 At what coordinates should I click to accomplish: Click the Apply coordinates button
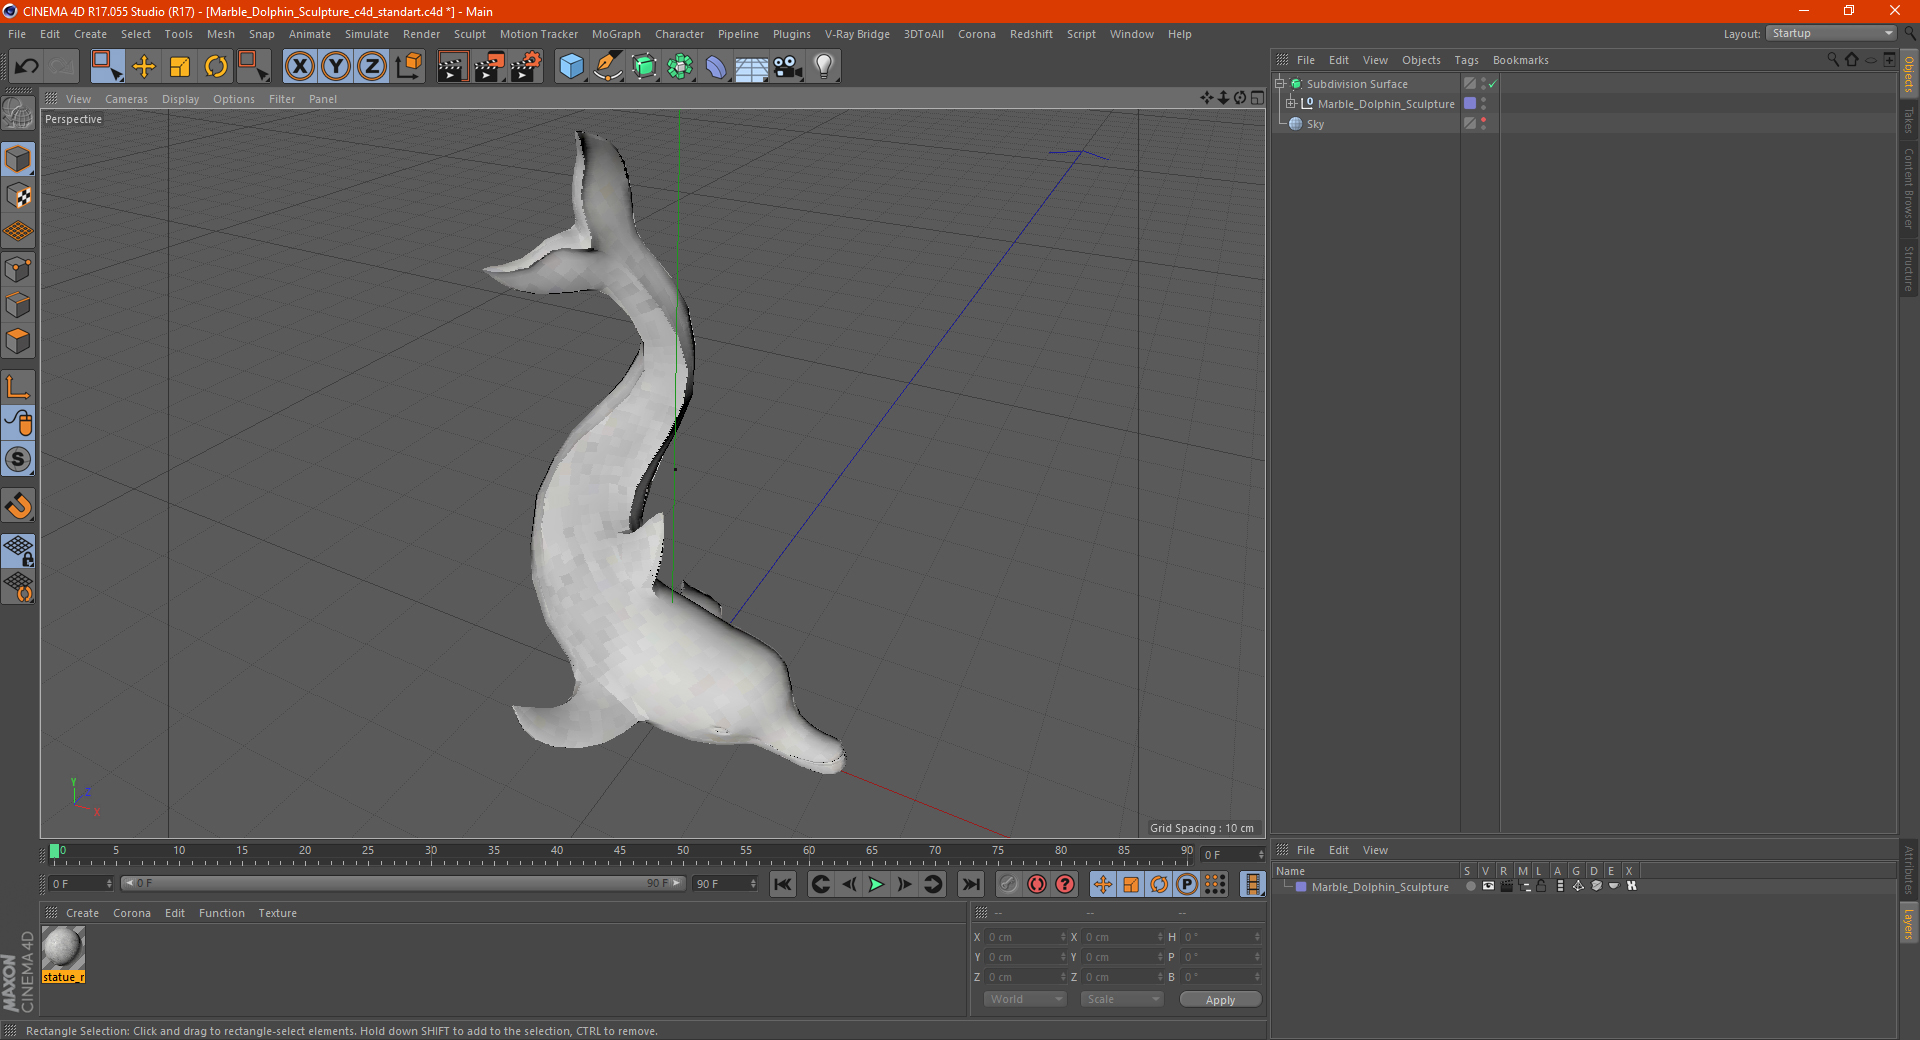coord(1220,999)
